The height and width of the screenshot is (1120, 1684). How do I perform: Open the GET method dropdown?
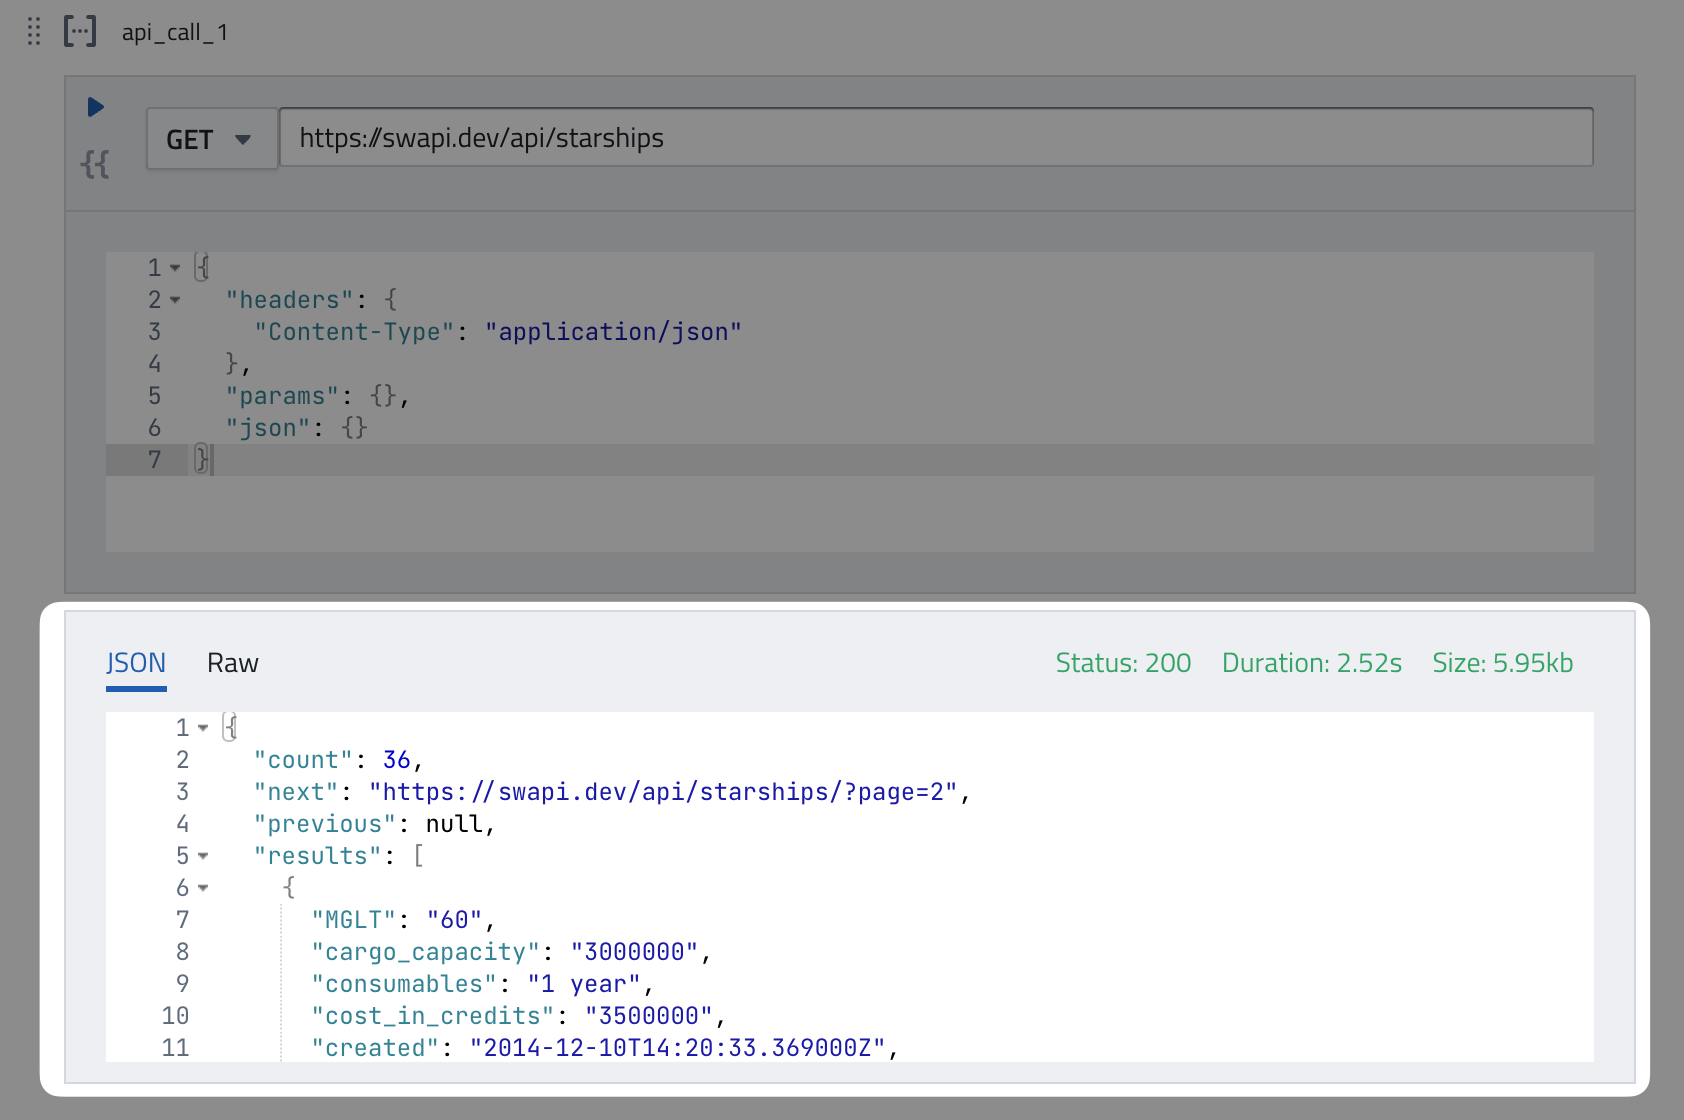[211, 139]
